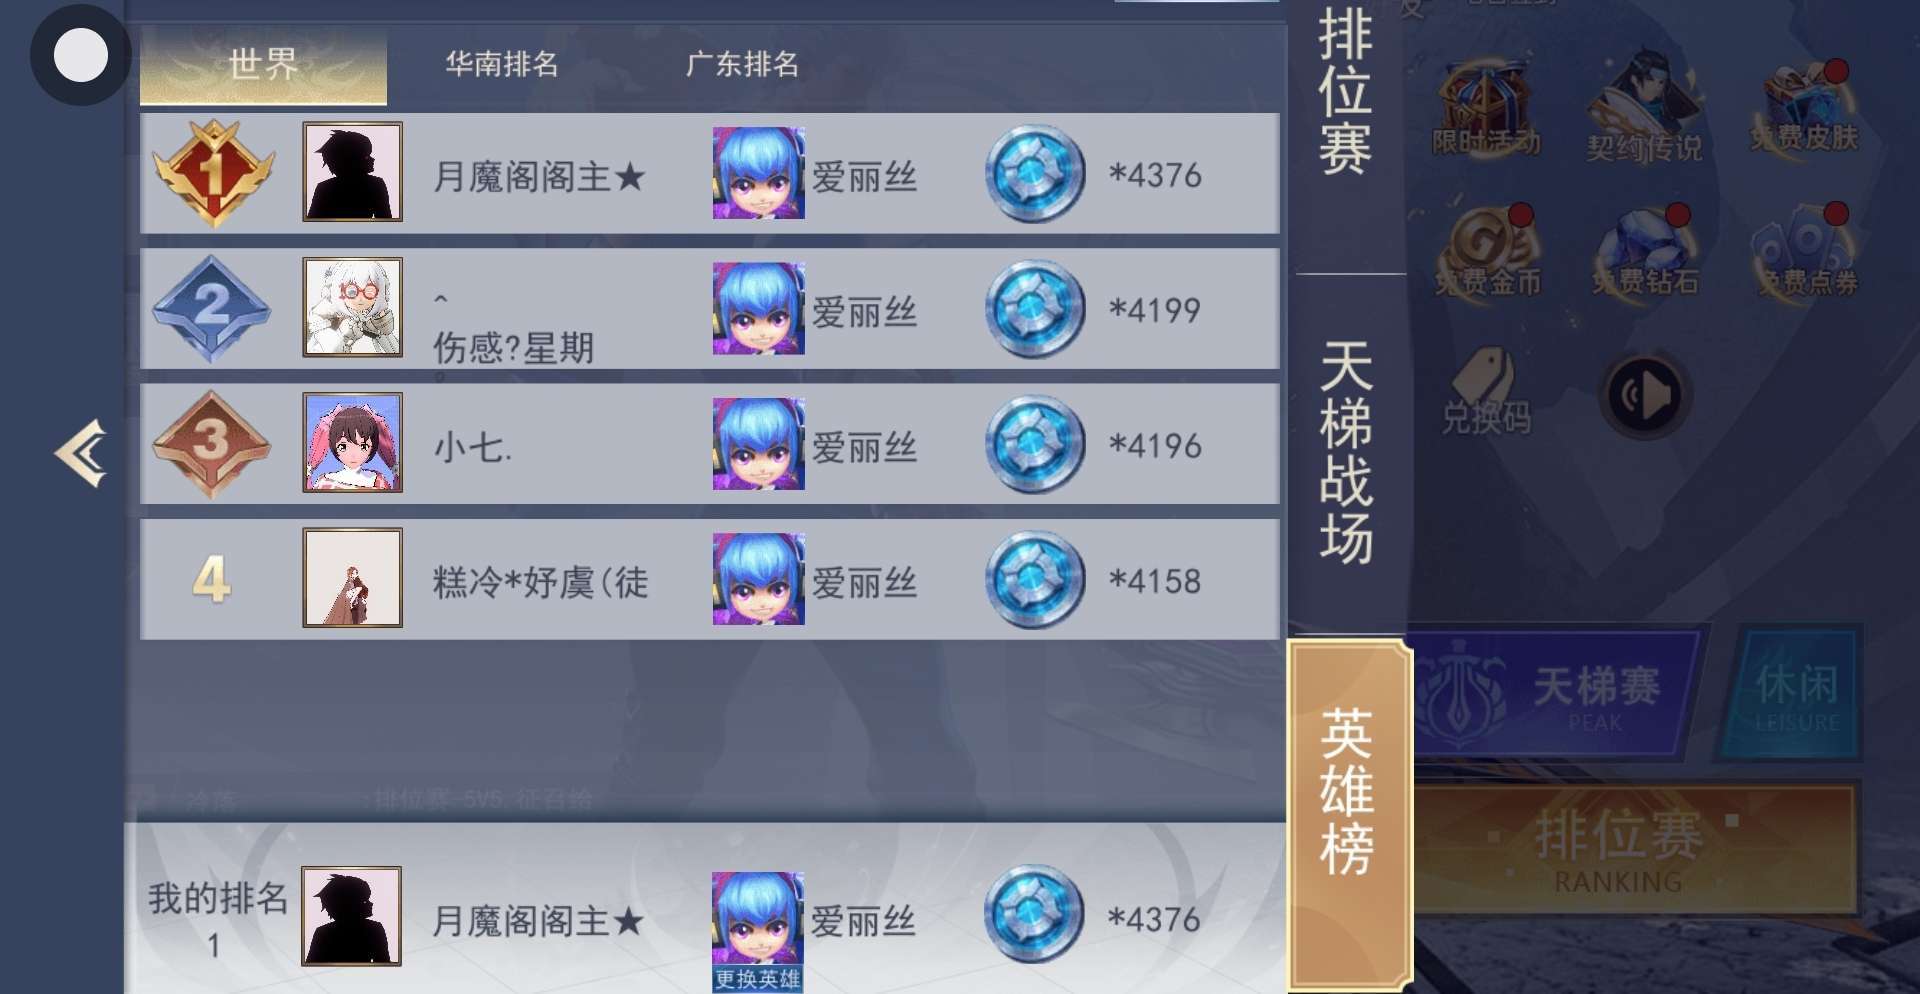1920x994 pixels.
Task: Tap the 免费皮肤 free skin icon
Action: 1804,106
